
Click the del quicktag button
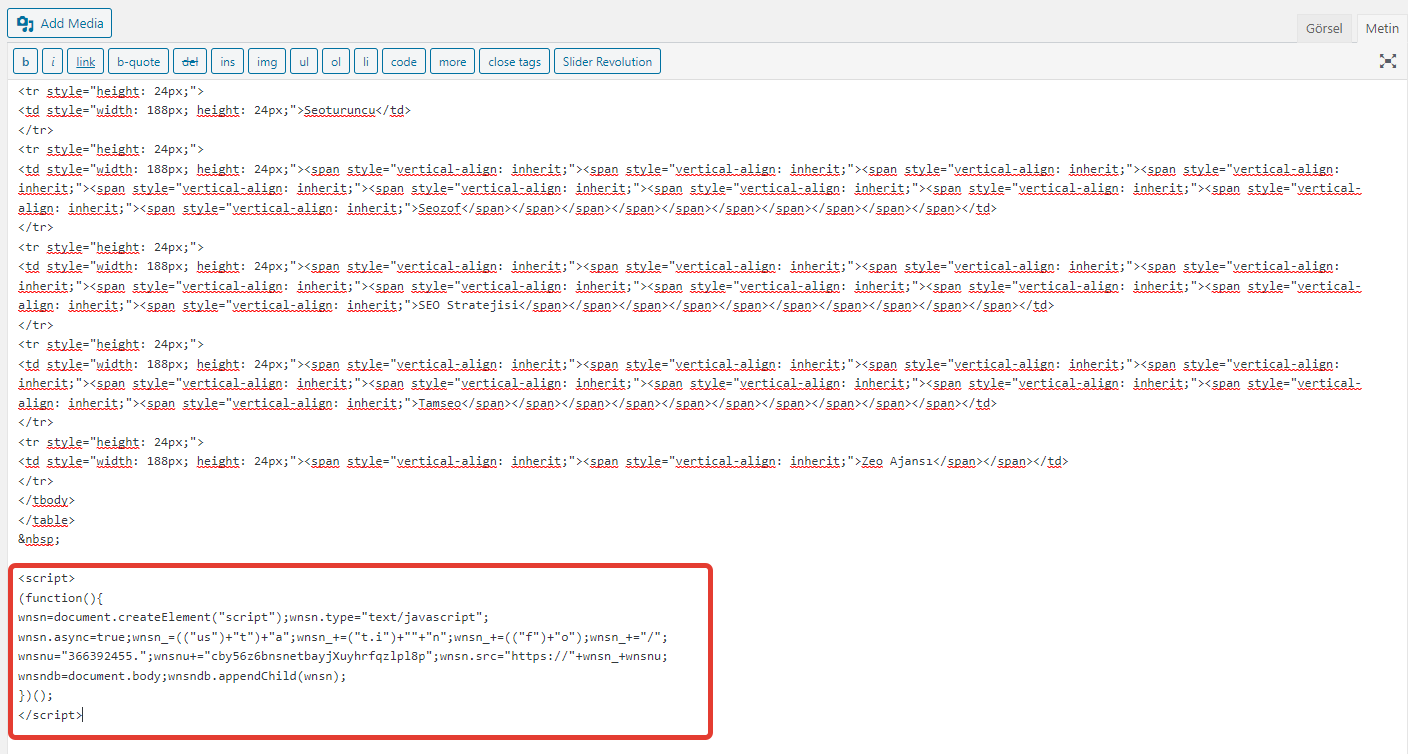point(190,62)
